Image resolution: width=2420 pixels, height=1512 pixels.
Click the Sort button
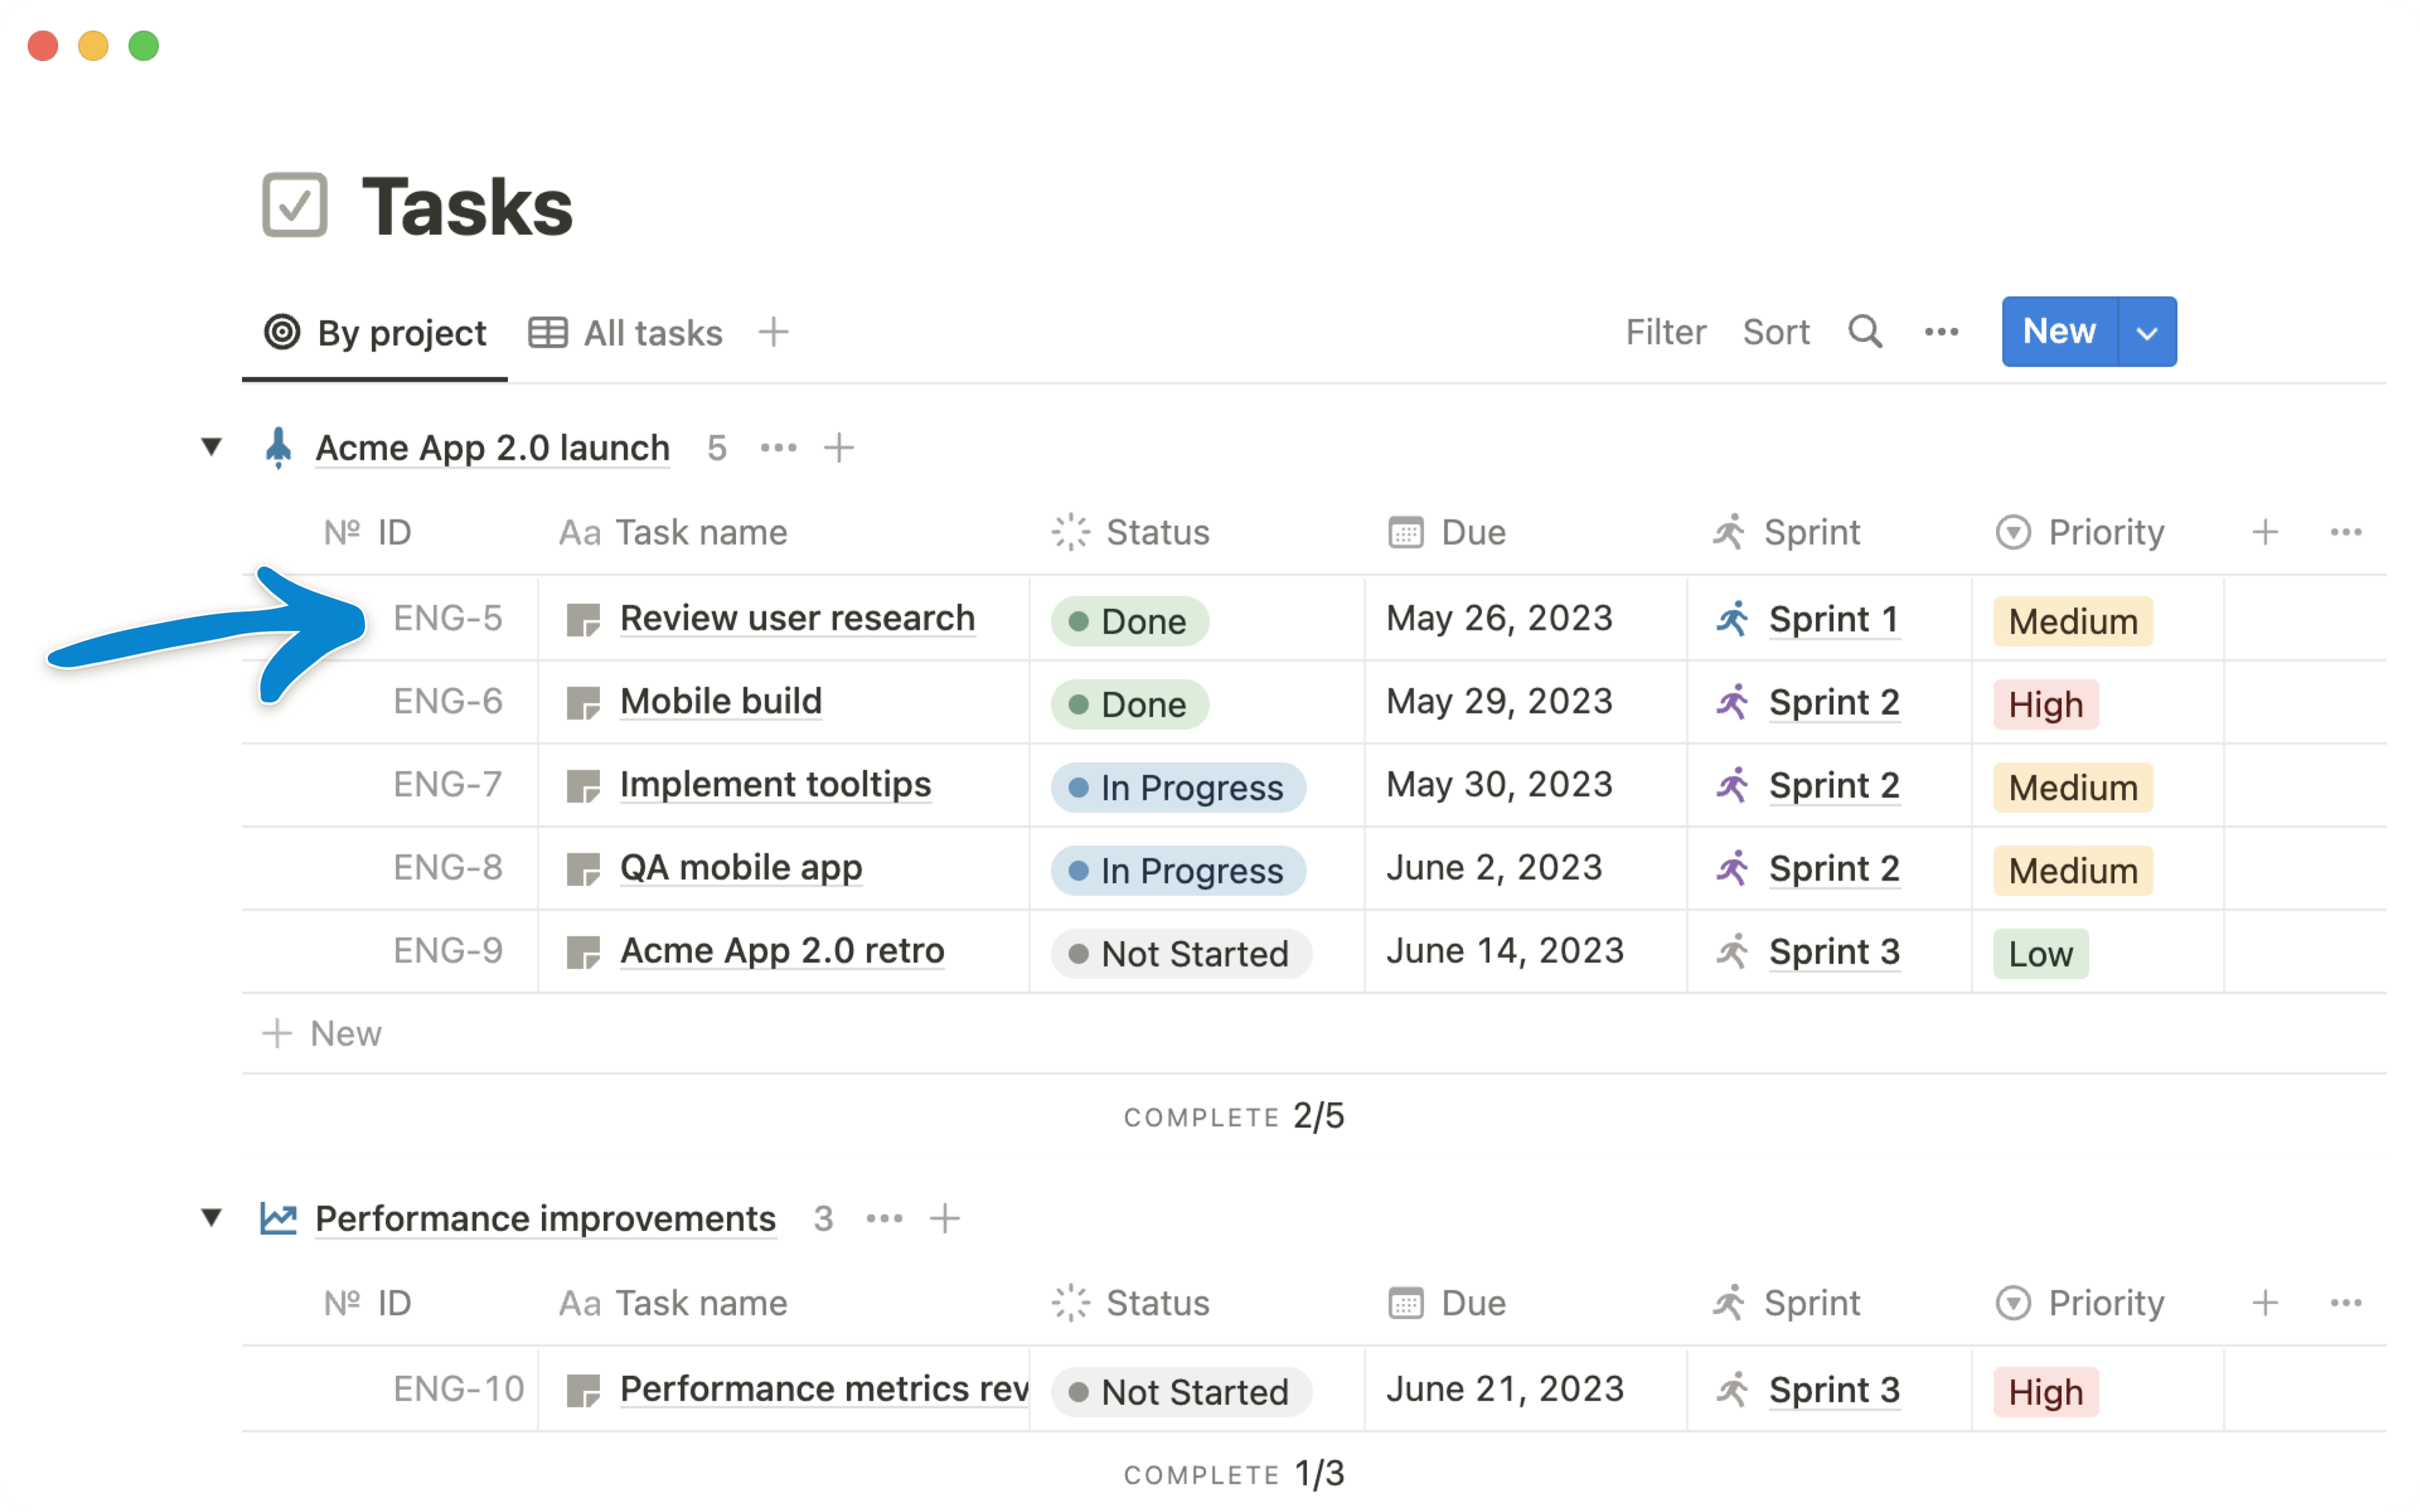click(1775, 332)
